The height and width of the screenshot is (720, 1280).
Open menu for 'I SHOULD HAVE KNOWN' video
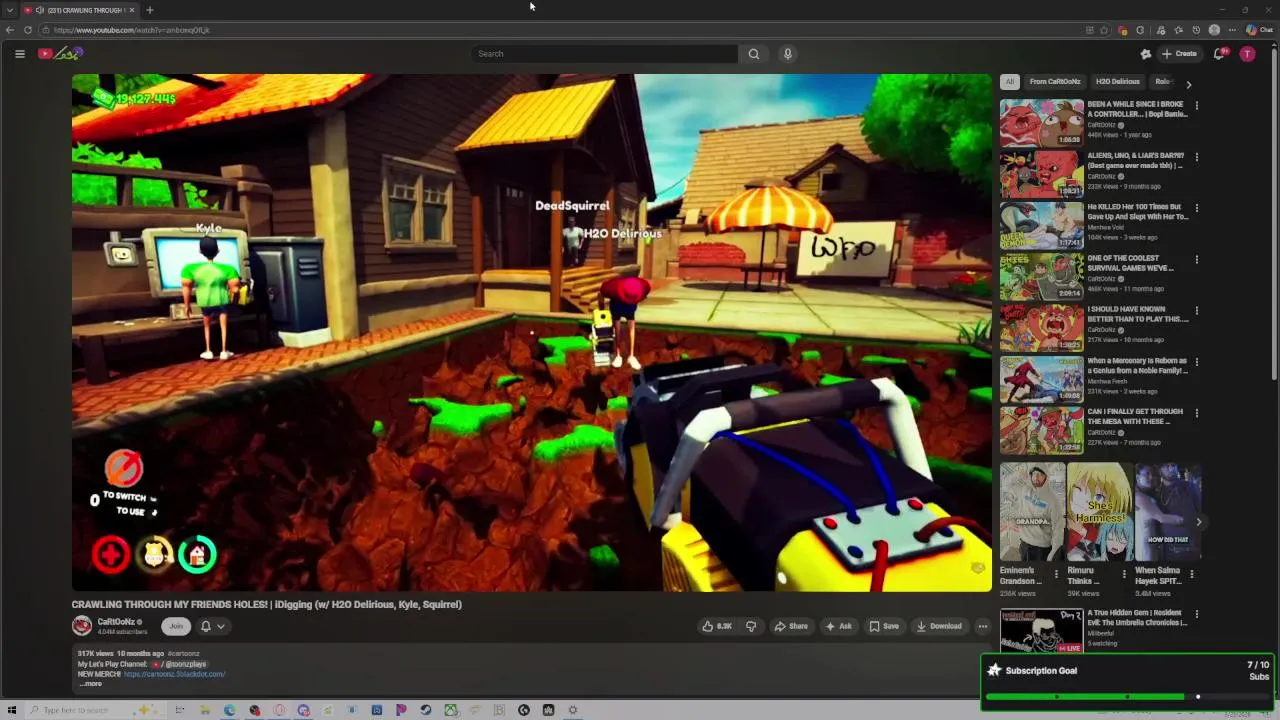(1197, 310)
